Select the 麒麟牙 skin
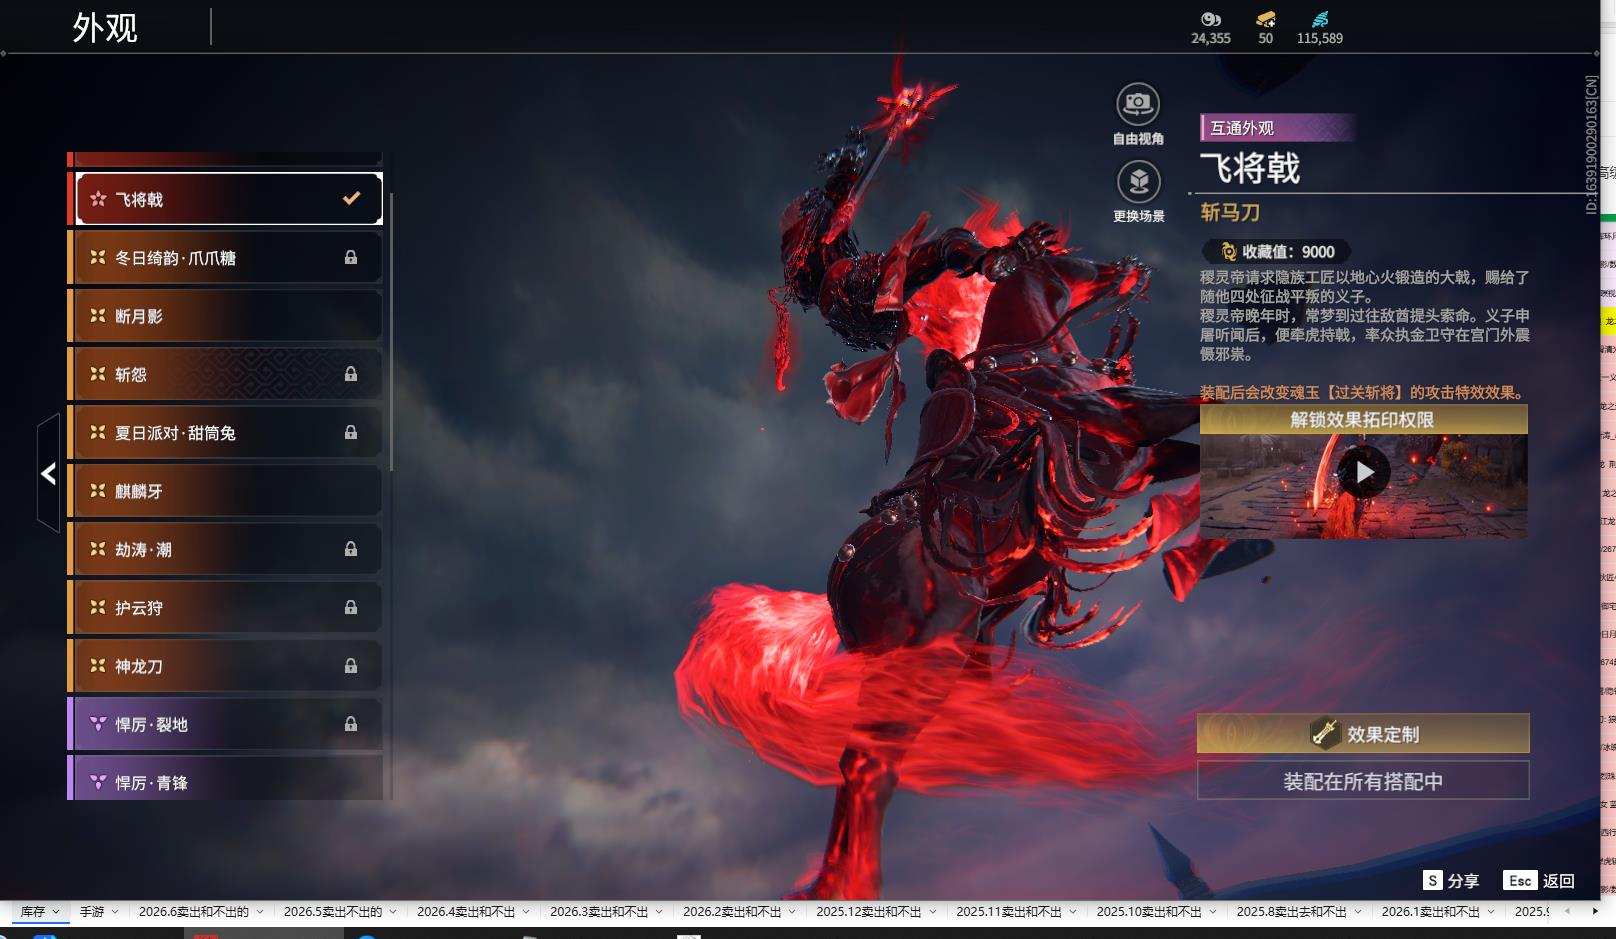 225,491
